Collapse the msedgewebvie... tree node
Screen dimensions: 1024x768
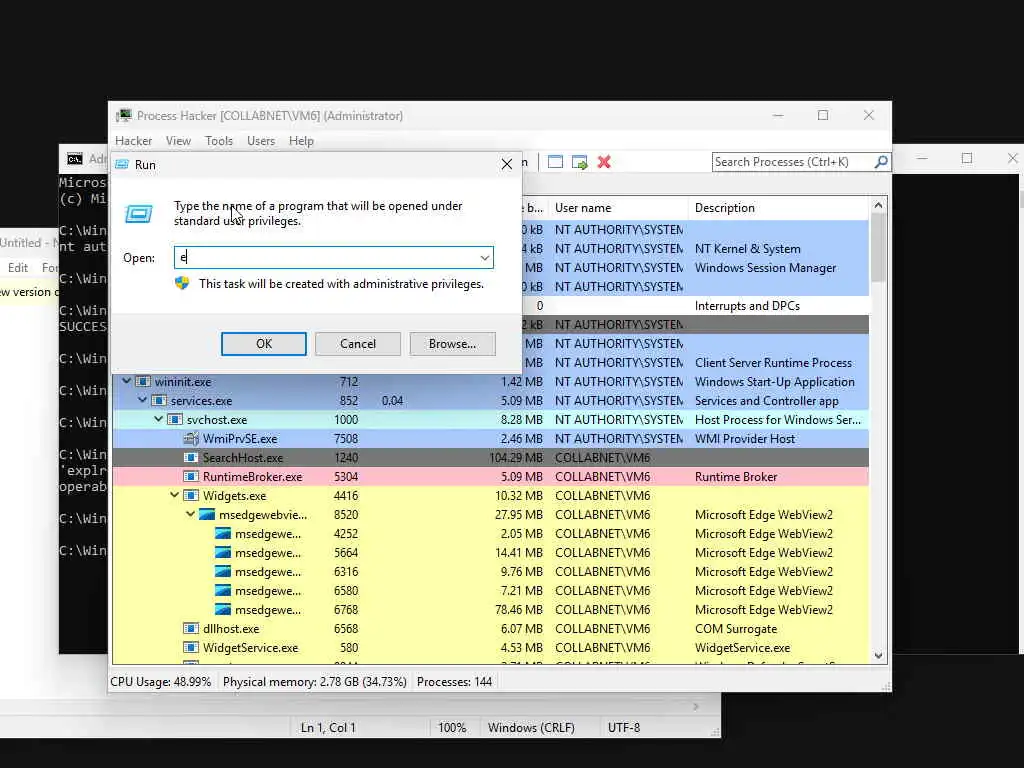(x=190, y=514)
